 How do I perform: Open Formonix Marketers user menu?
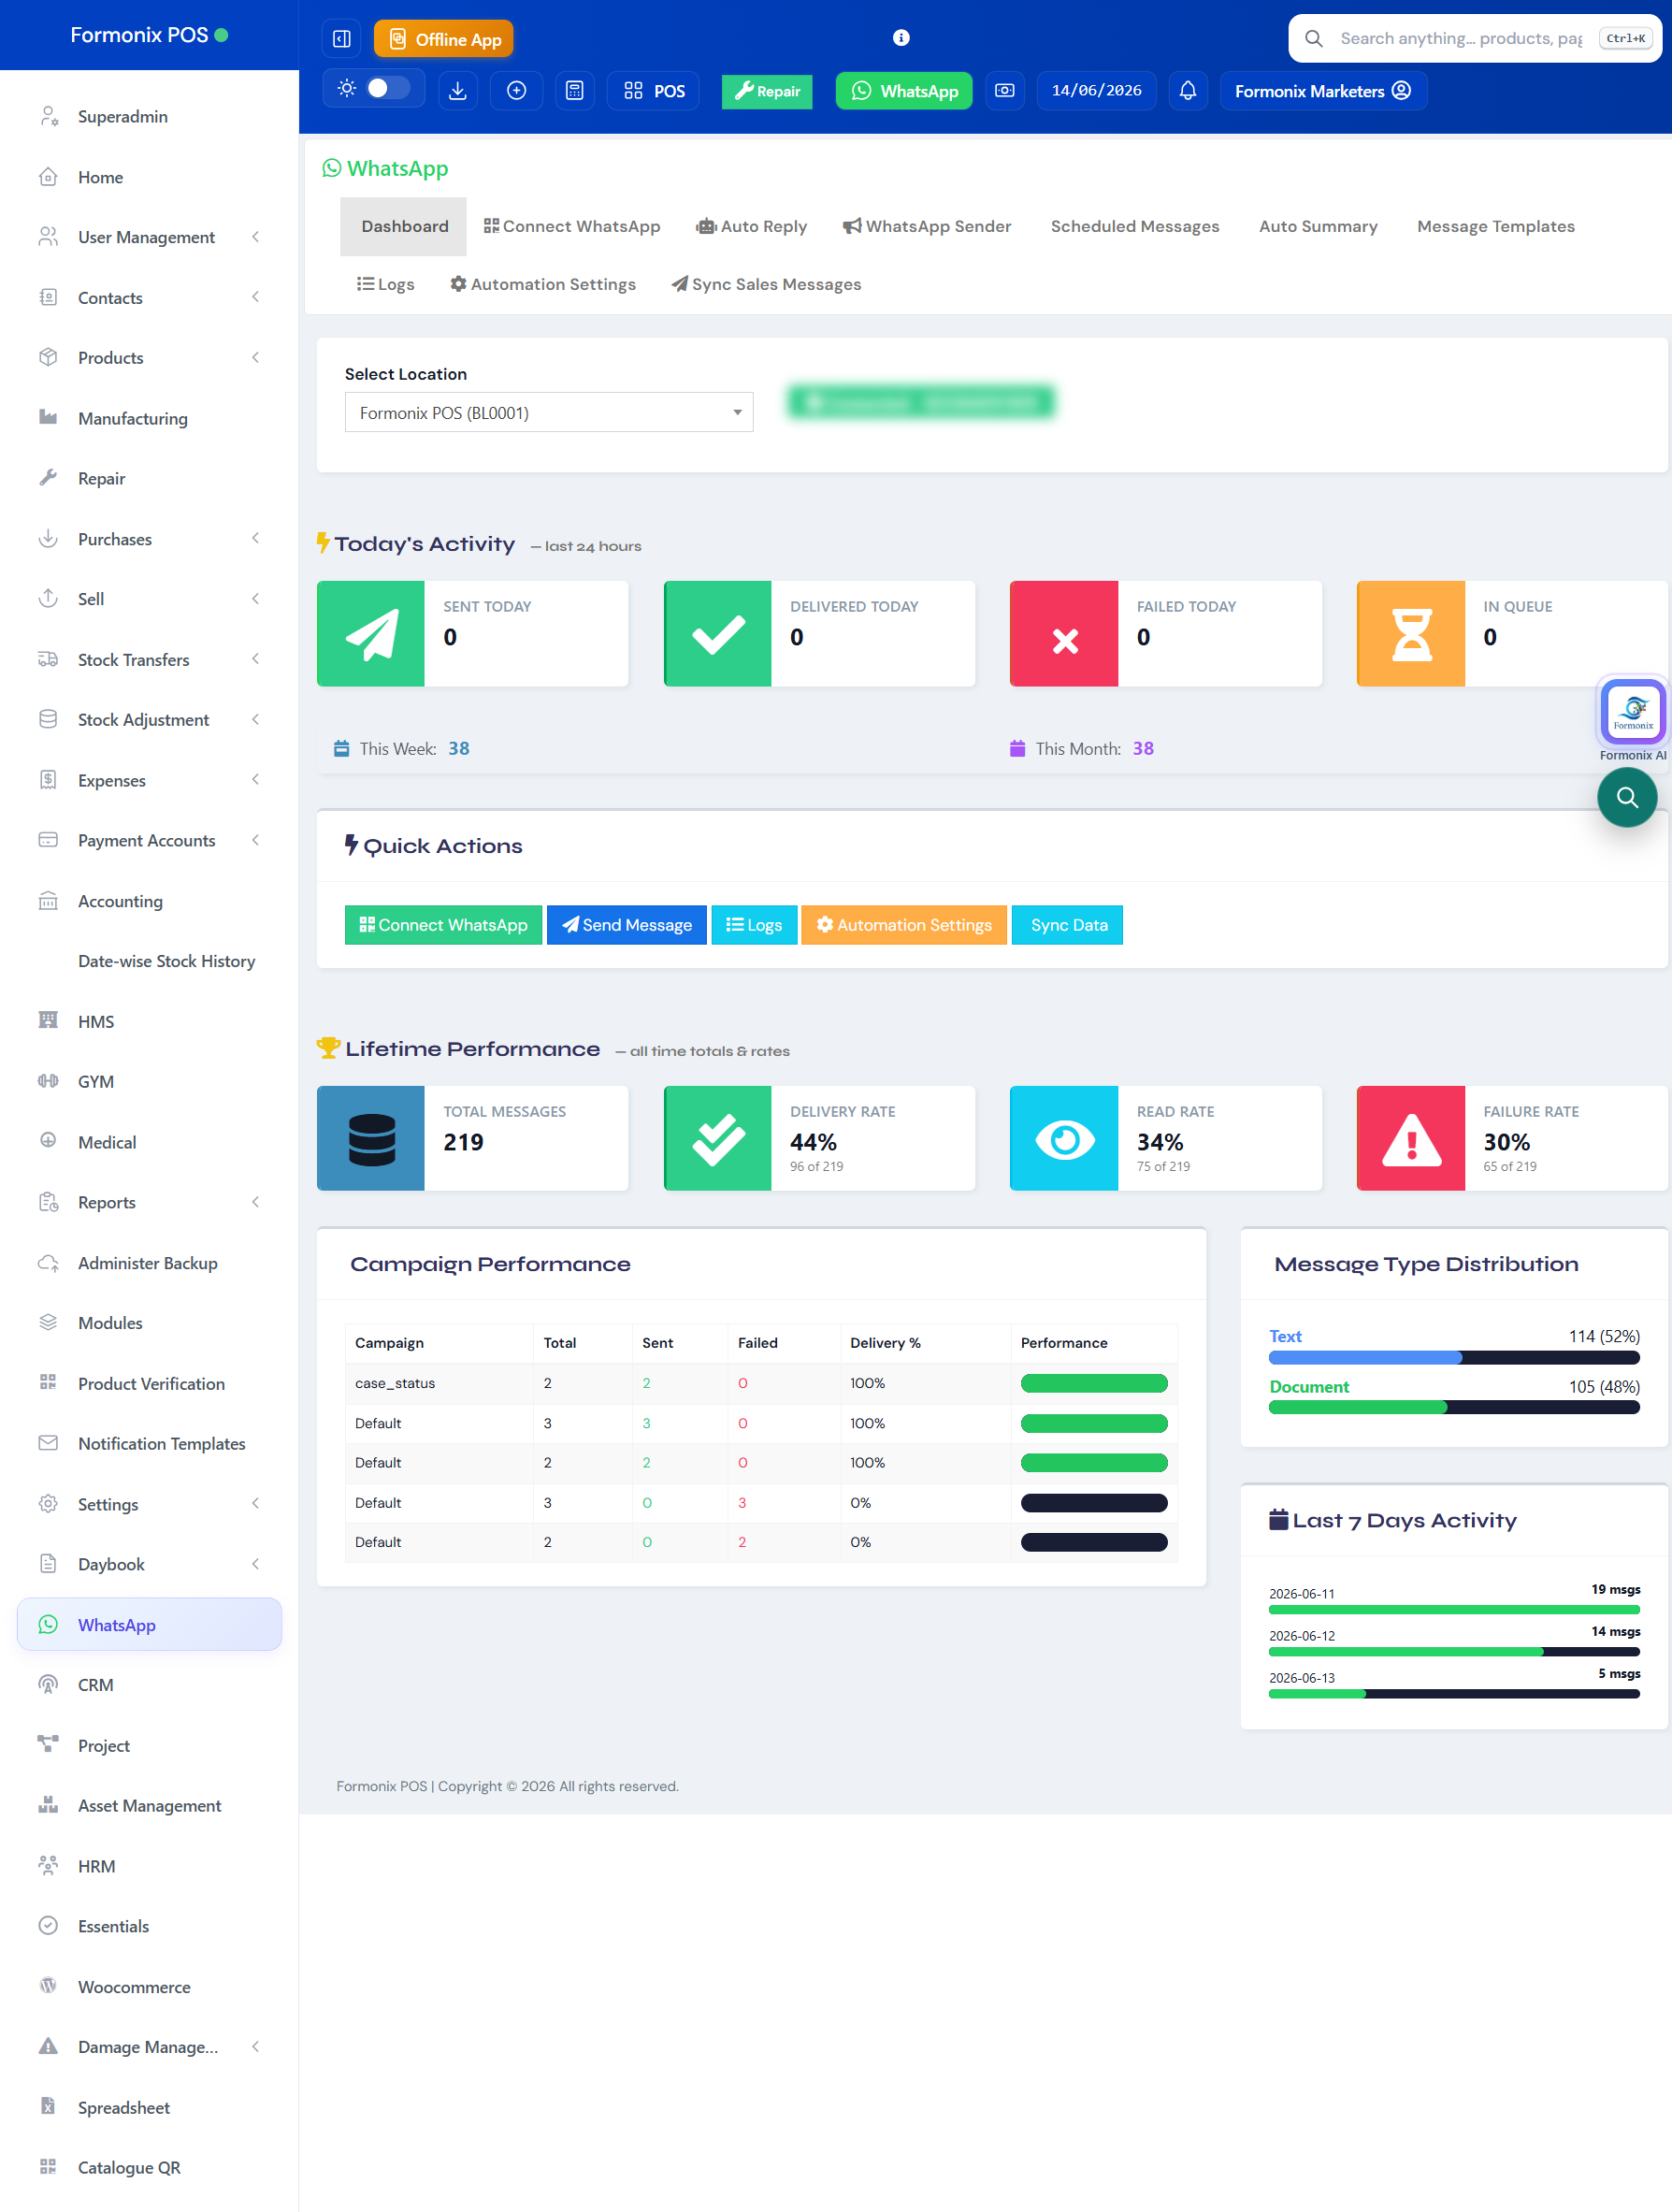pos(1322,91)
